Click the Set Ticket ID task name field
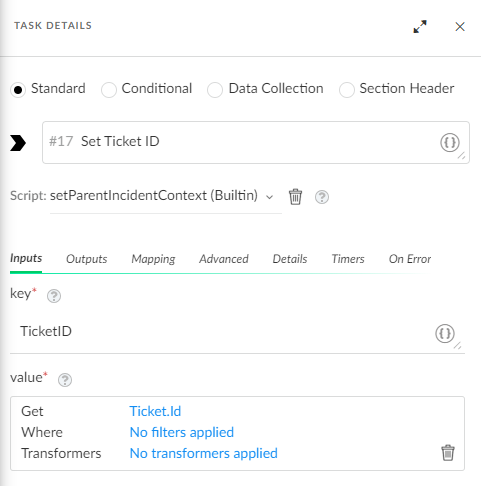 pyautogui.click(x=256, y=142)
